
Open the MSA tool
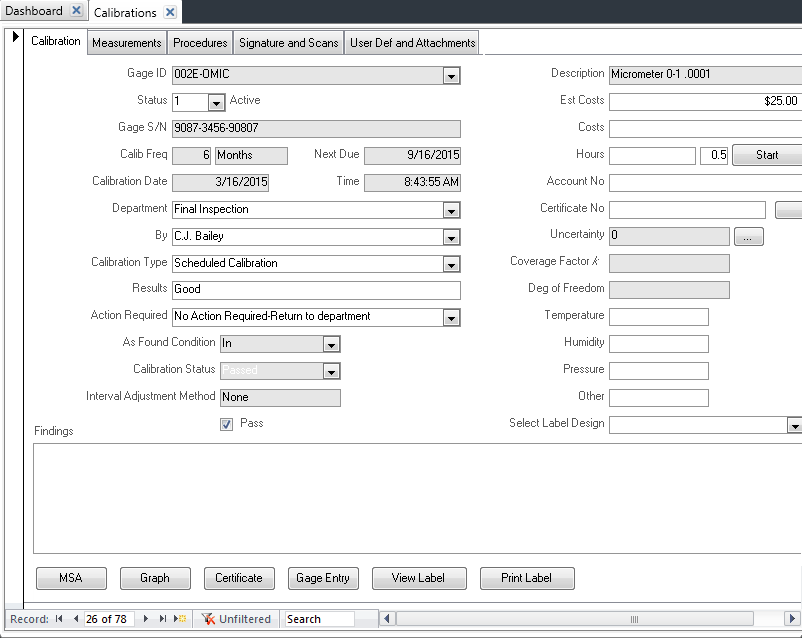pyautogui.click(x=71, y=578)
